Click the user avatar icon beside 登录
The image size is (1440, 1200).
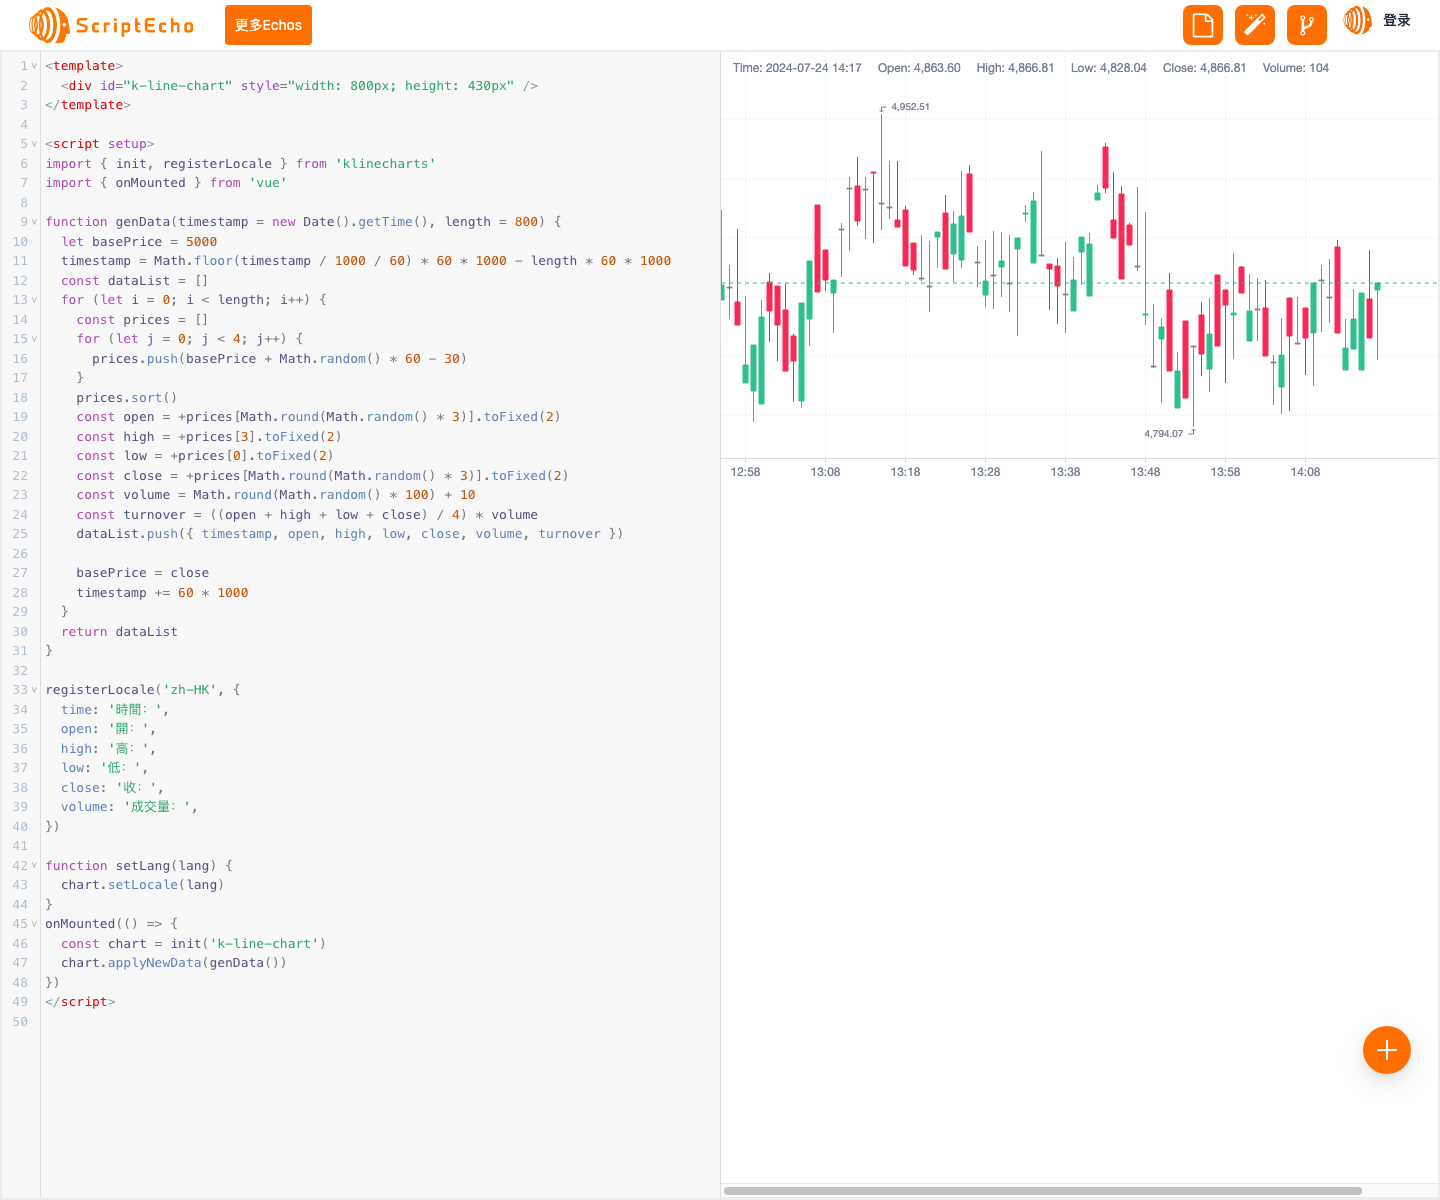pyautogui.click(x=1358, y=20)
